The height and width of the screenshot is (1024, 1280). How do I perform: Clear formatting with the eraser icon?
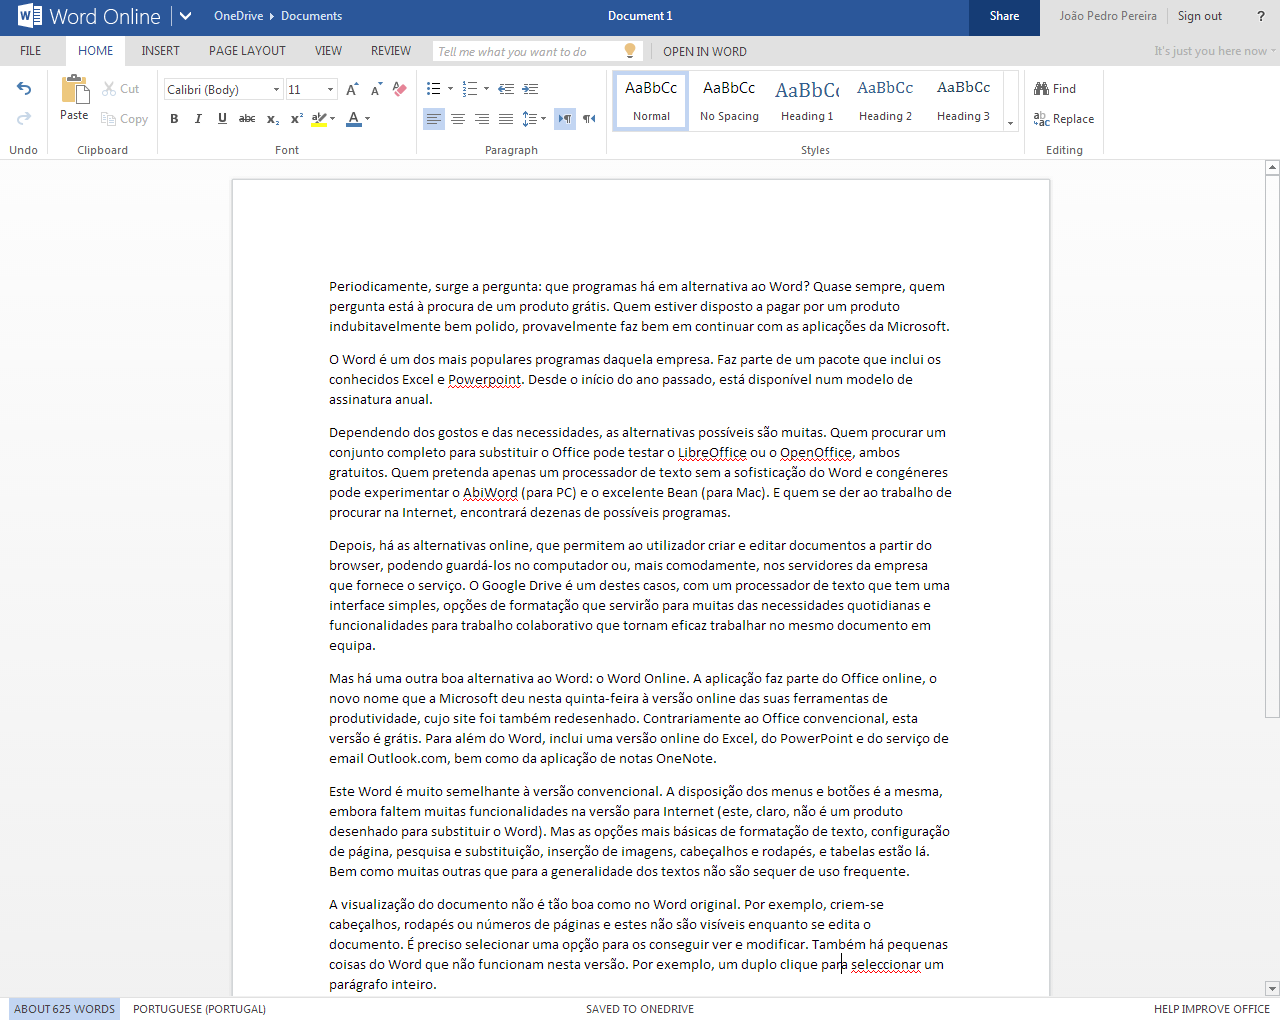pos(400,89)
